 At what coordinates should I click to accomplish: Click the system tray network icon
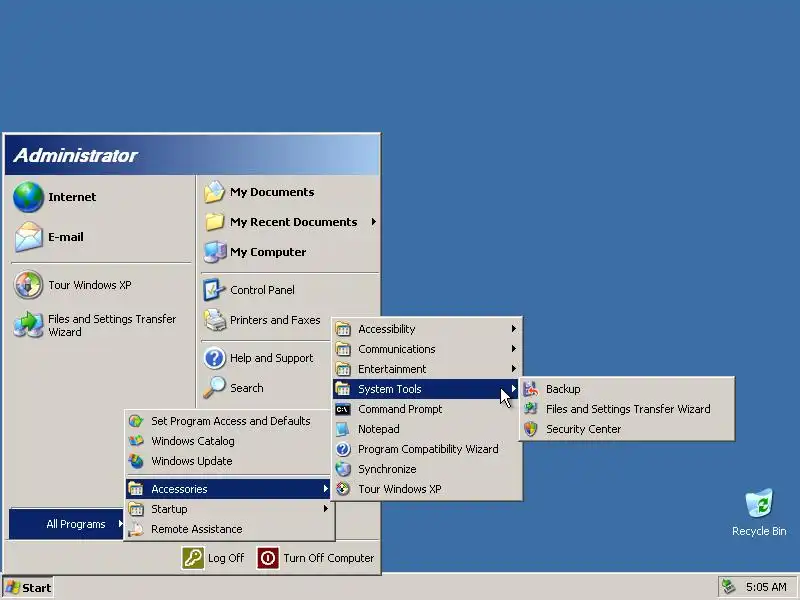(729, 587)
